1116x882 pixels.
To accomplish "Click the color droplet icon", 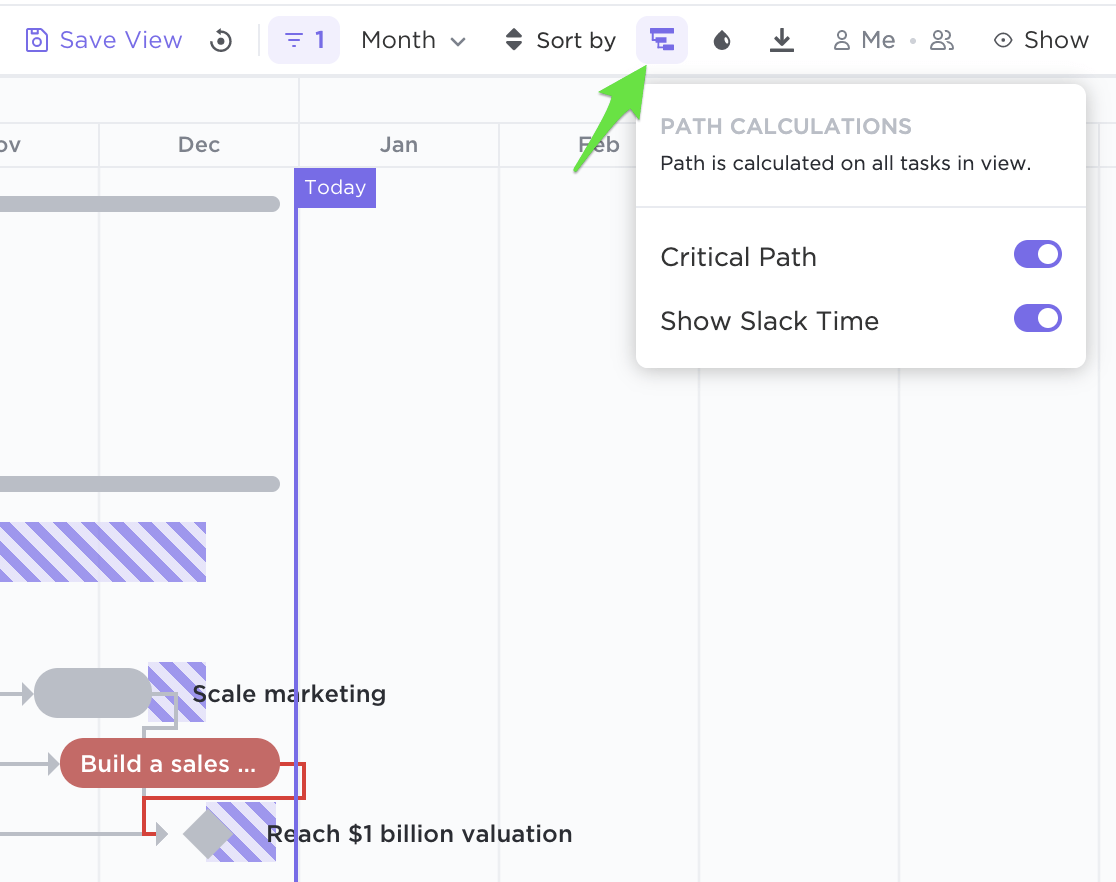I will click(x=722, y=40).
